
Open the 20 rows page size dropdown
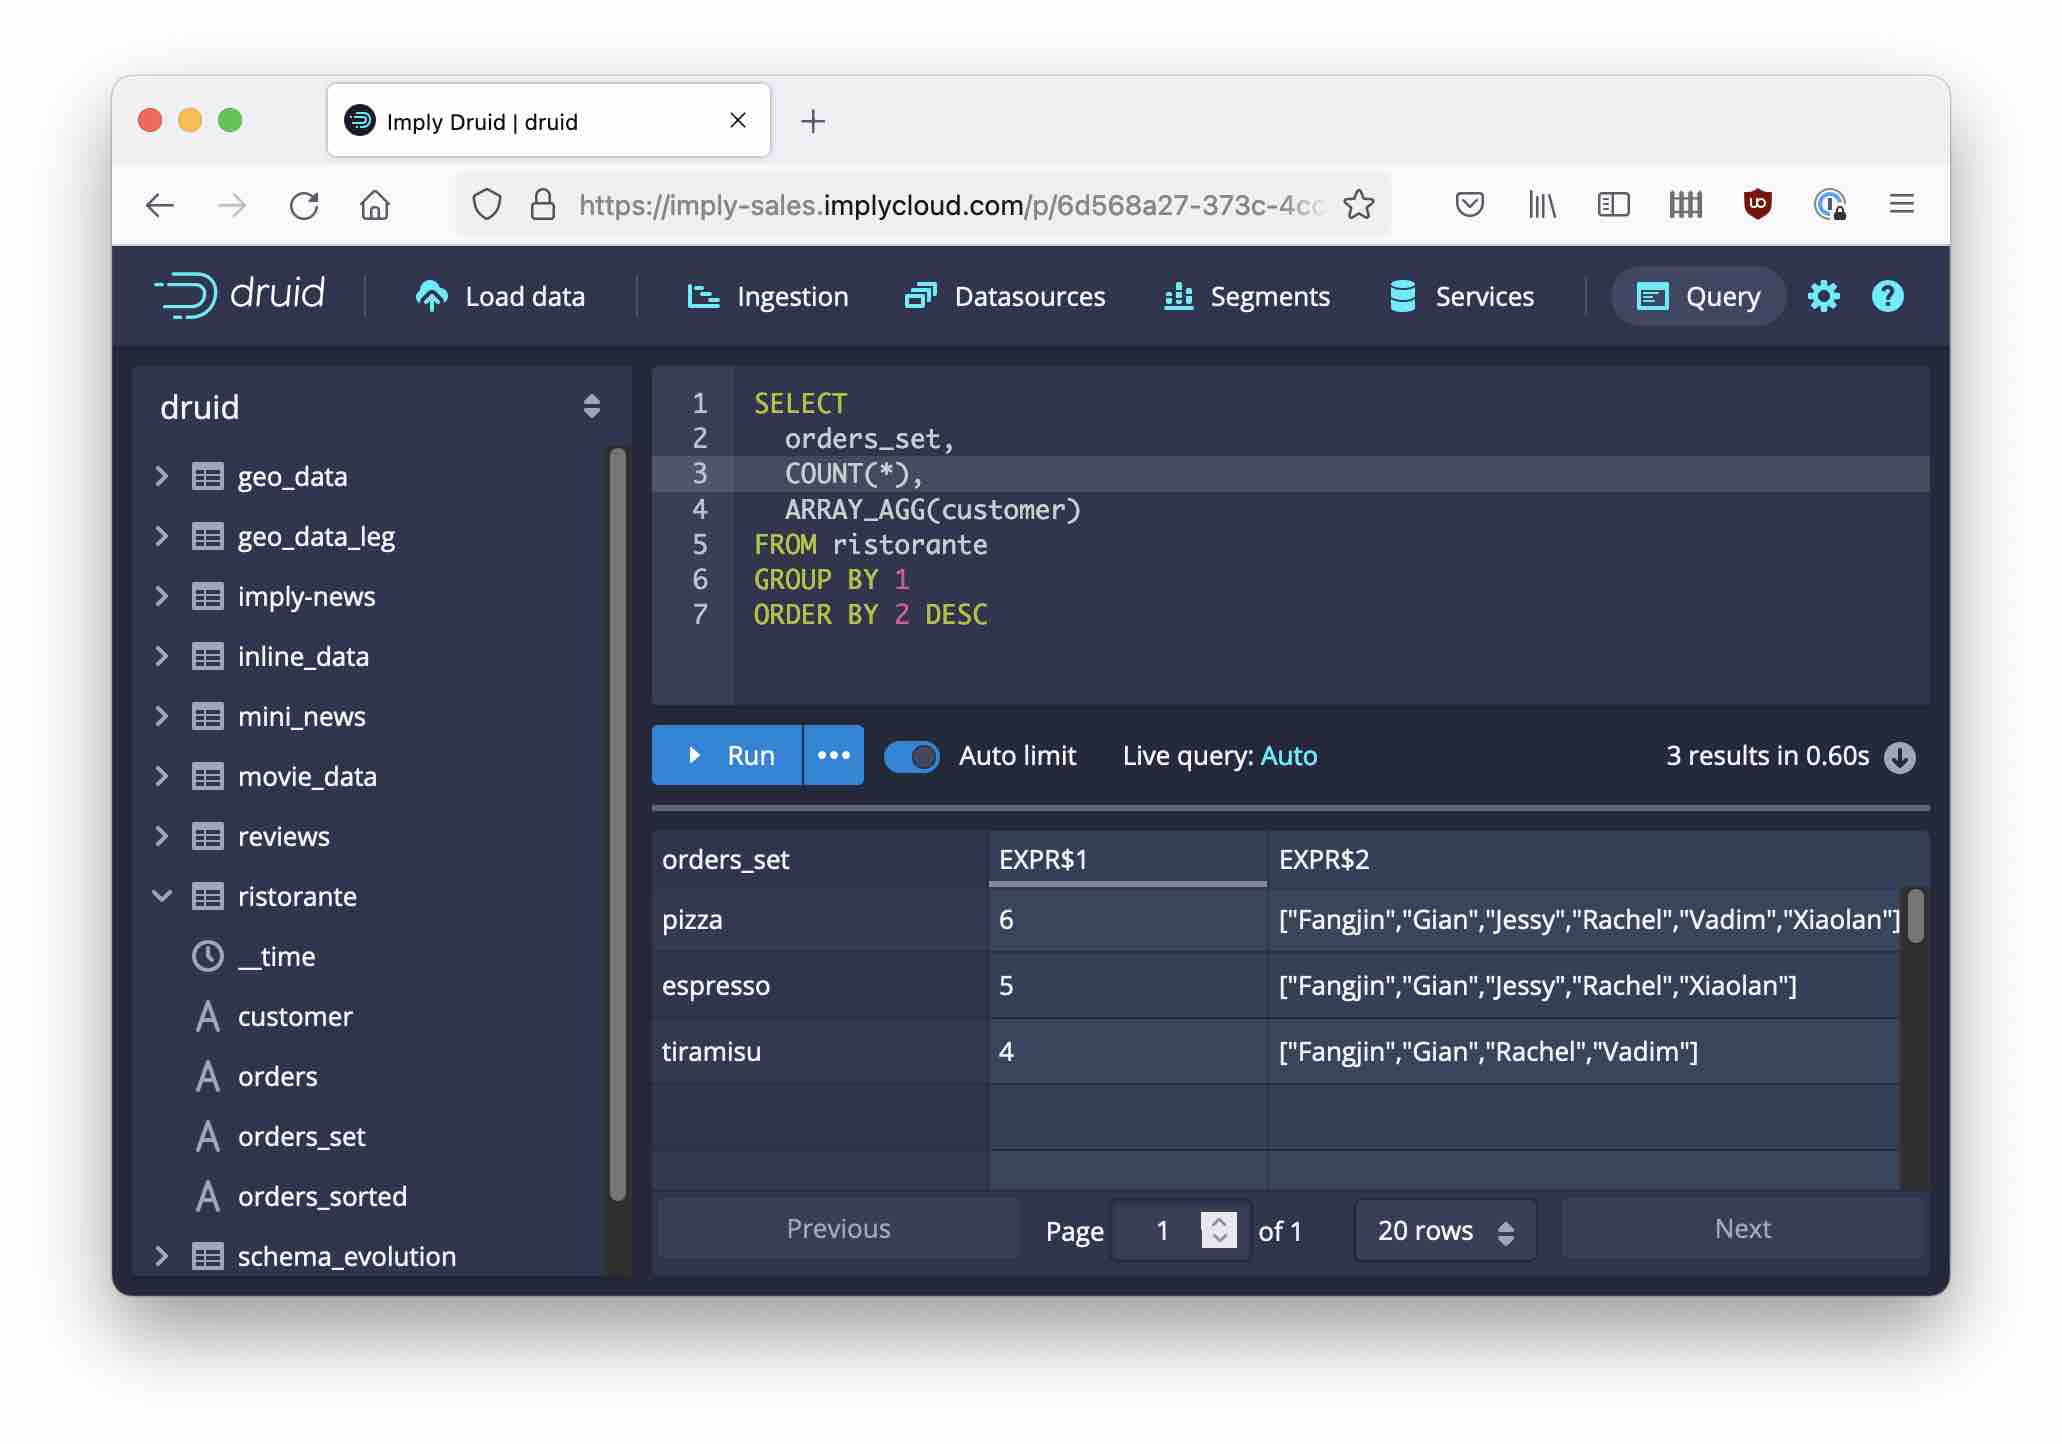[x=1444, y=1231]
